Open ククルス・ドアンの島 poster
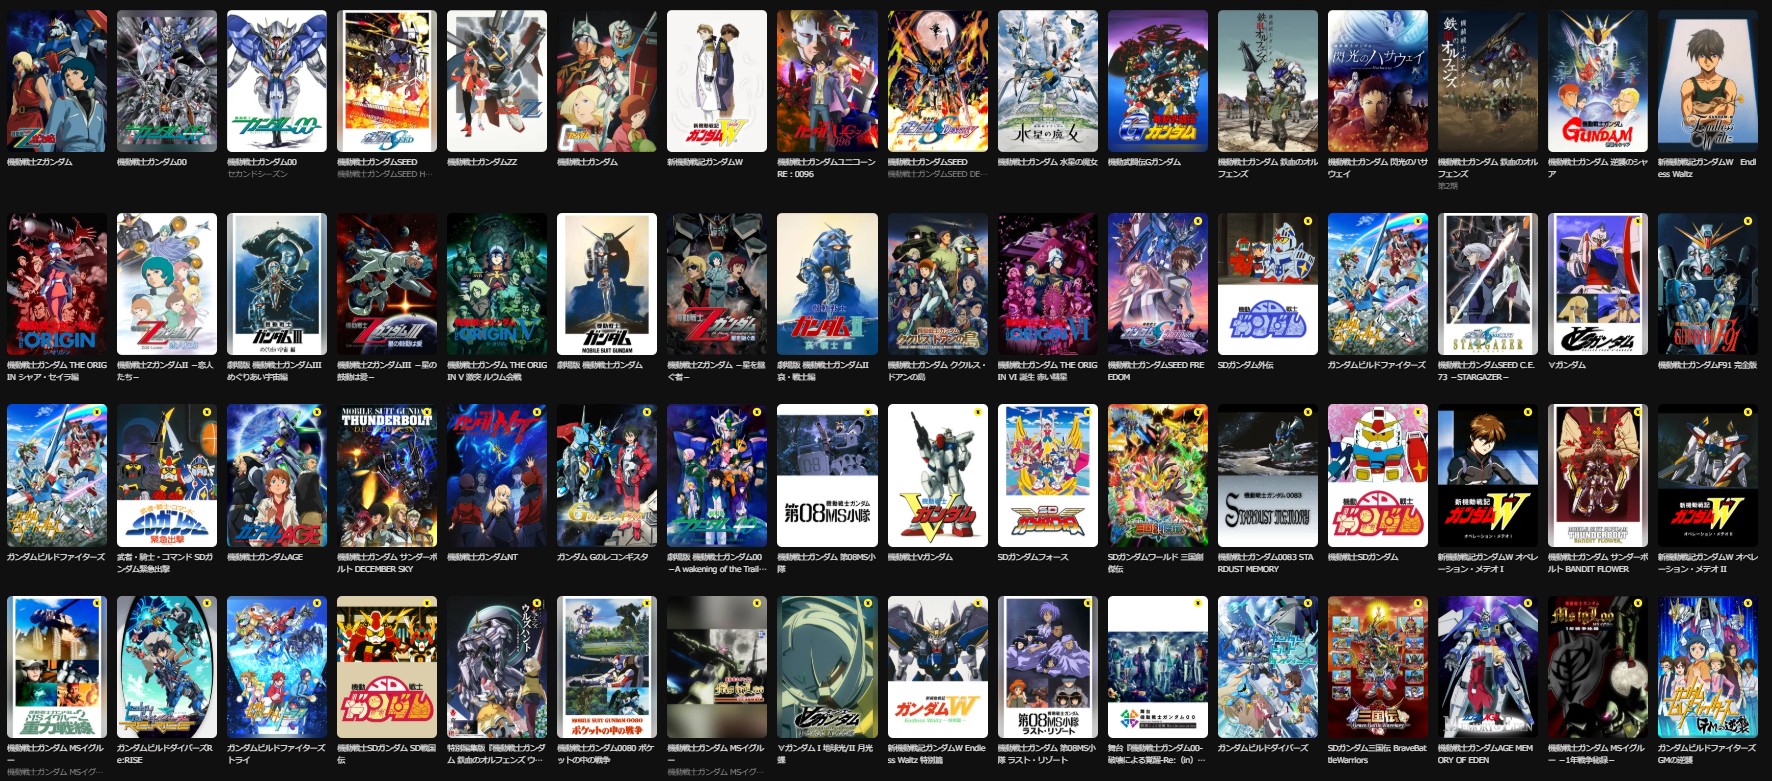This screenshot has height=781, width=1772. click(x=937, y=284)
